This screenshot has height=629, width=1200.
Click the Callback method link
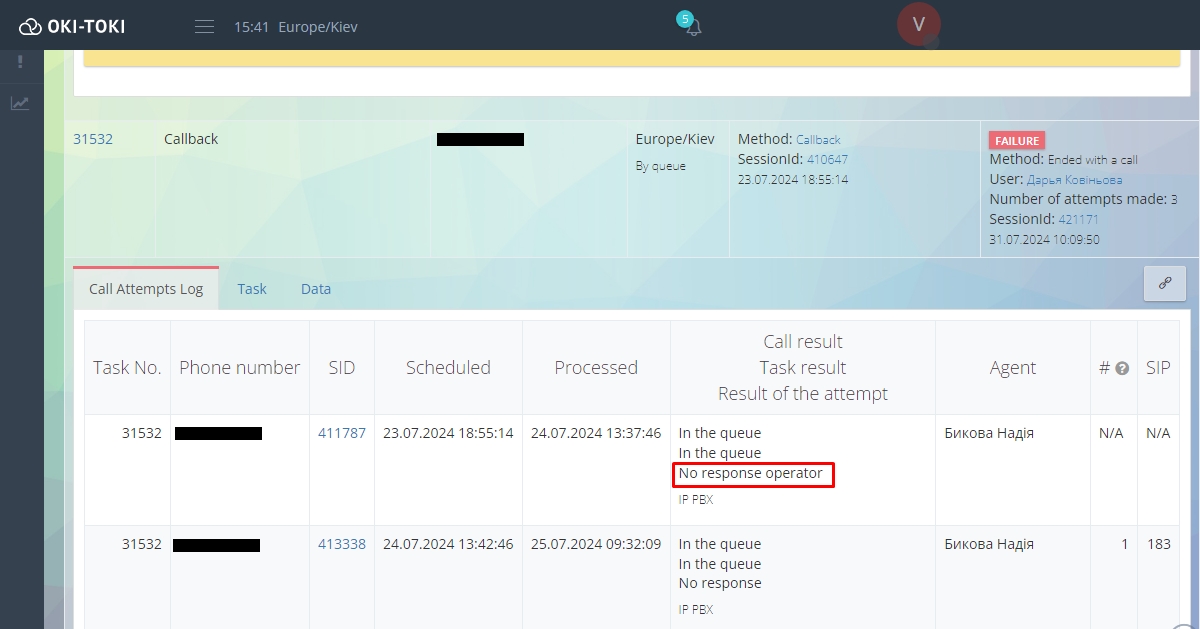point(818,140)
